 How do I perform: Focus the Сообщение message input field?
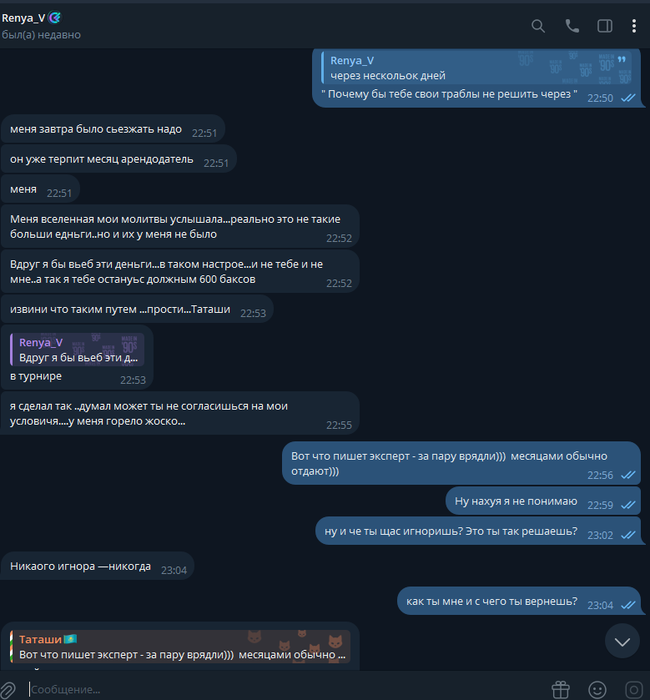click(286, 690)
